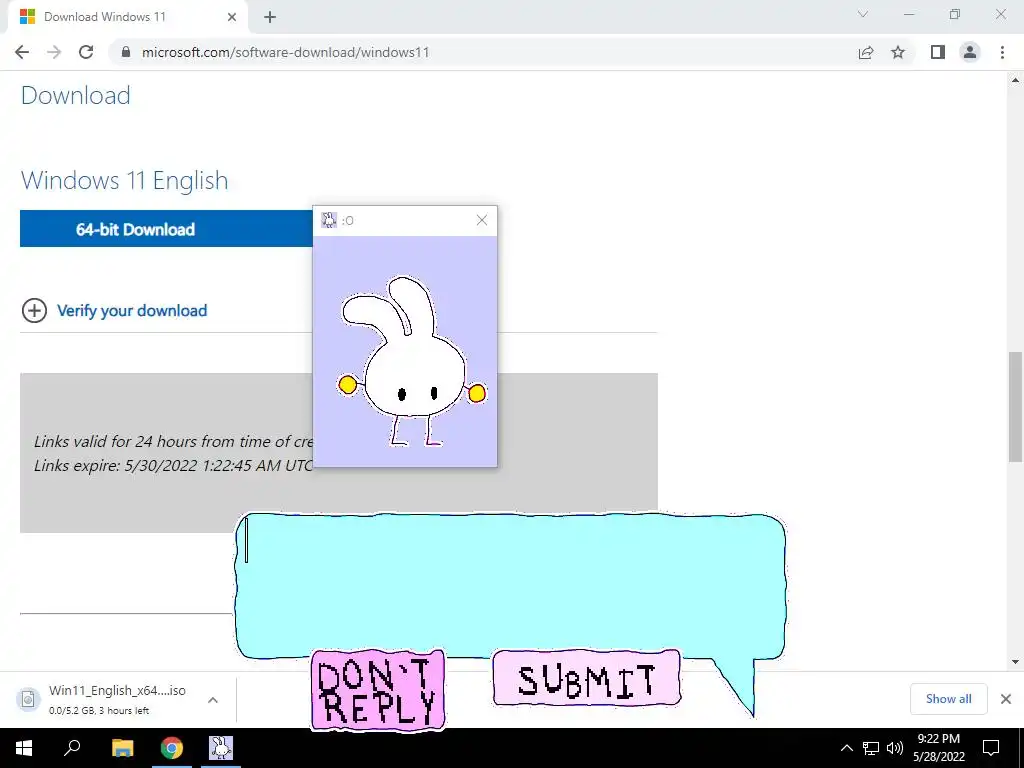Image resolution: width=1024 pixels, height=768 pixels.
Task: Open taskbar search
Action: point(72,748)
